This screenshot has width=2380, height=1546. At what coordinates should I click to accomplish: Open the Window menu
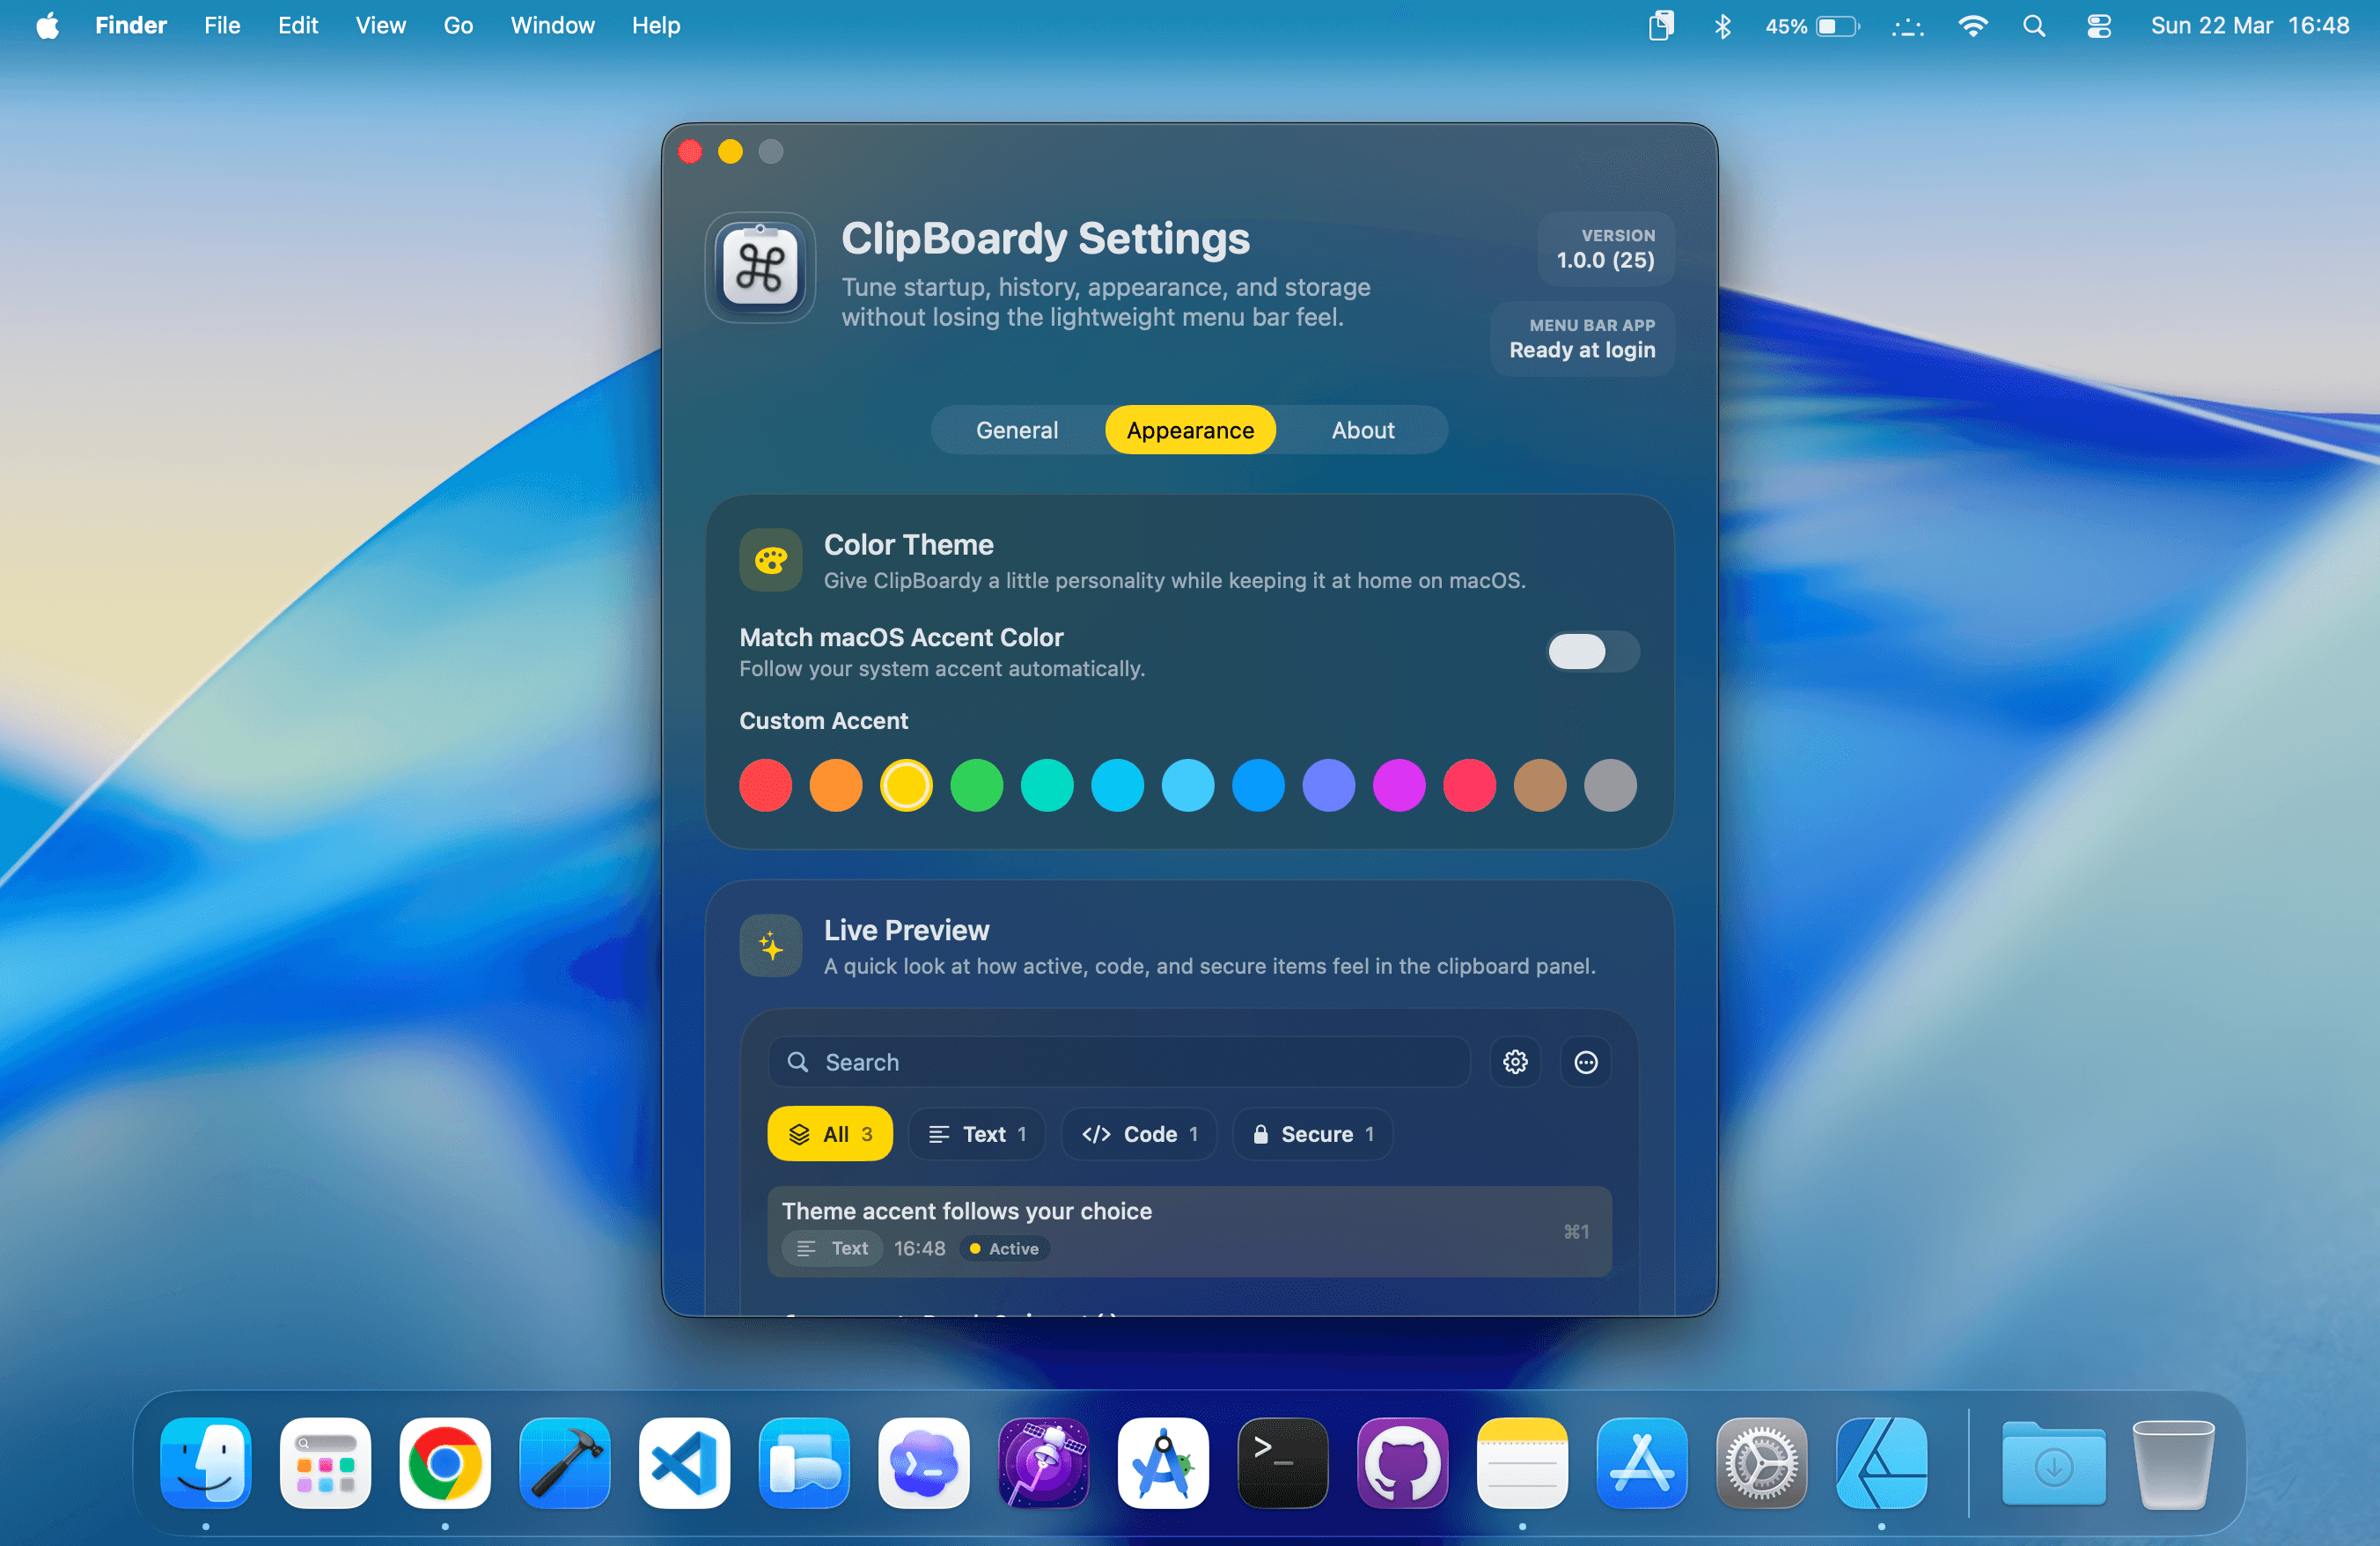pos(551,25)
